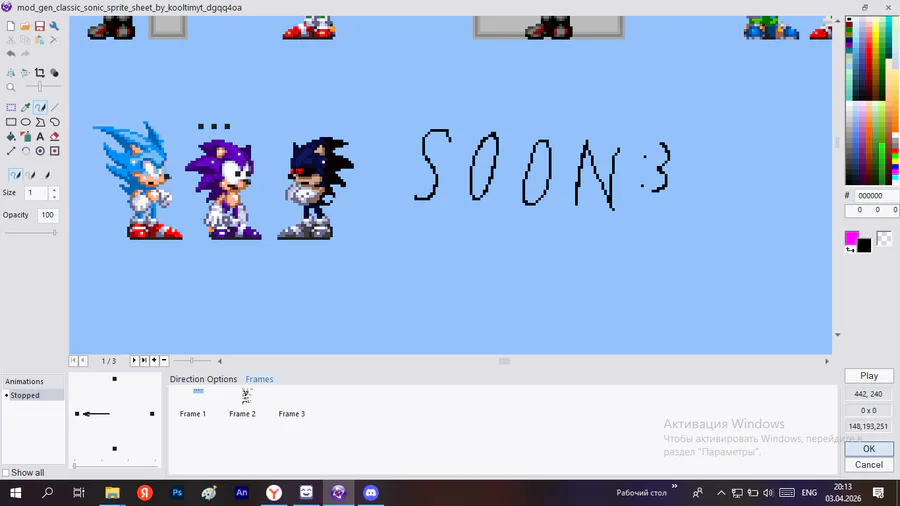
Task: Select the Size/resize arrow tool
Action: coord(11,151)
